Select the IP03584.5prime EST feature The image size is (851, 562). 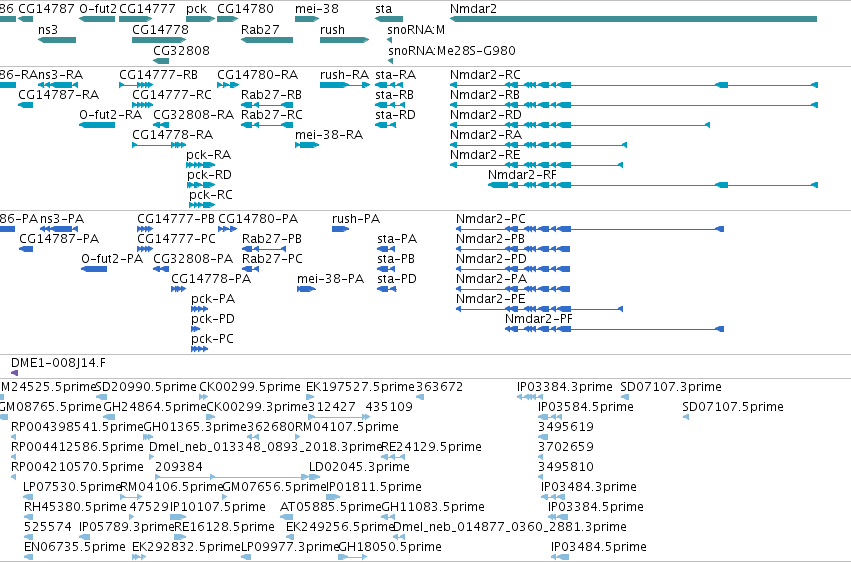pyautogui.click(x=550, y=417)
